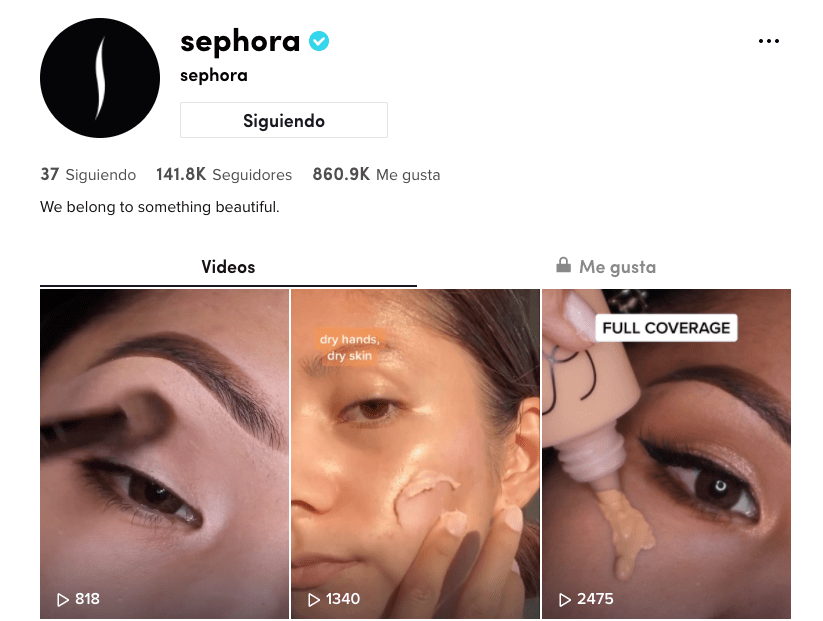The height and width of the screenshot is (621, 823).
Task: Click the smaller sephora username text
Action: pos(214,76)
